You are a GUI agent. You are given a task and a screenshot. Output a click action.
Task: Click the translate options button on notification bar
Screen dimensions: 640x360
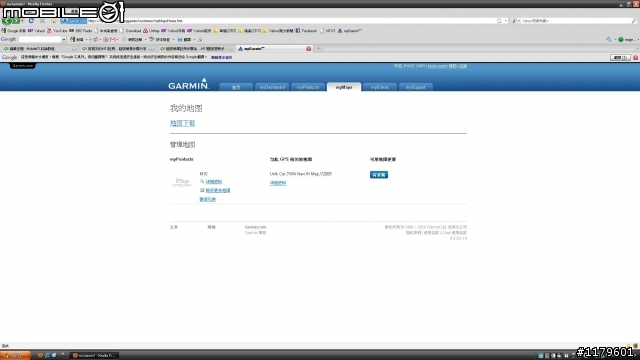pyautogui.click(x=620, y=58)
